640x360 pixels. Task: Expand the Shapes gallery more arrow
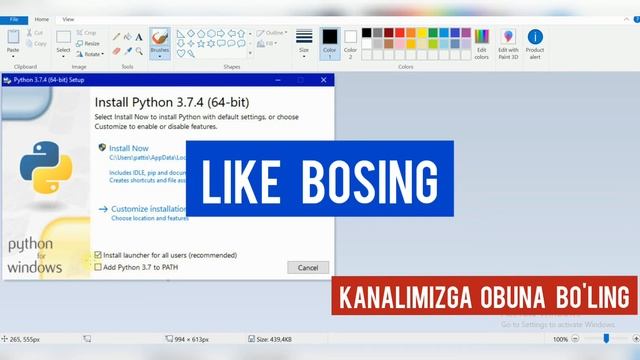point(250,53)
